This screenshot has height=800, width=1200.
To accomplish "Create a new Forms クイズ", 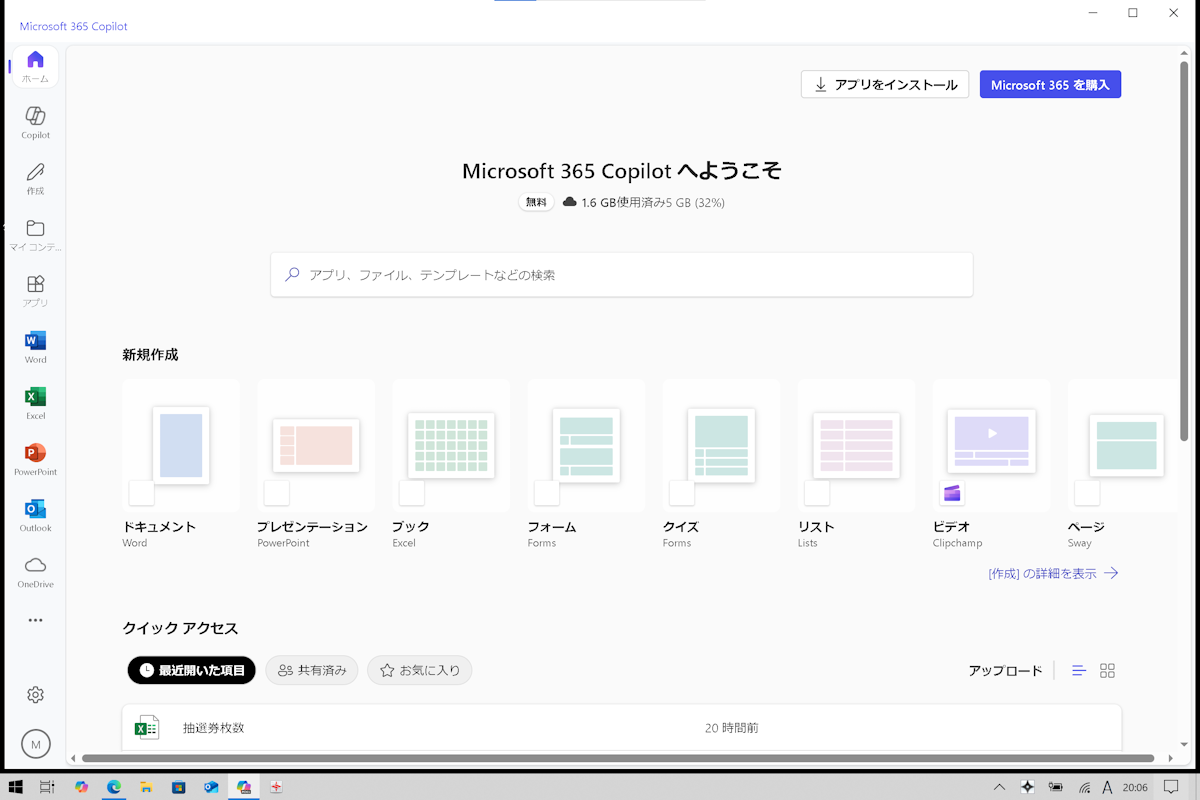I will tap(721, 464).
